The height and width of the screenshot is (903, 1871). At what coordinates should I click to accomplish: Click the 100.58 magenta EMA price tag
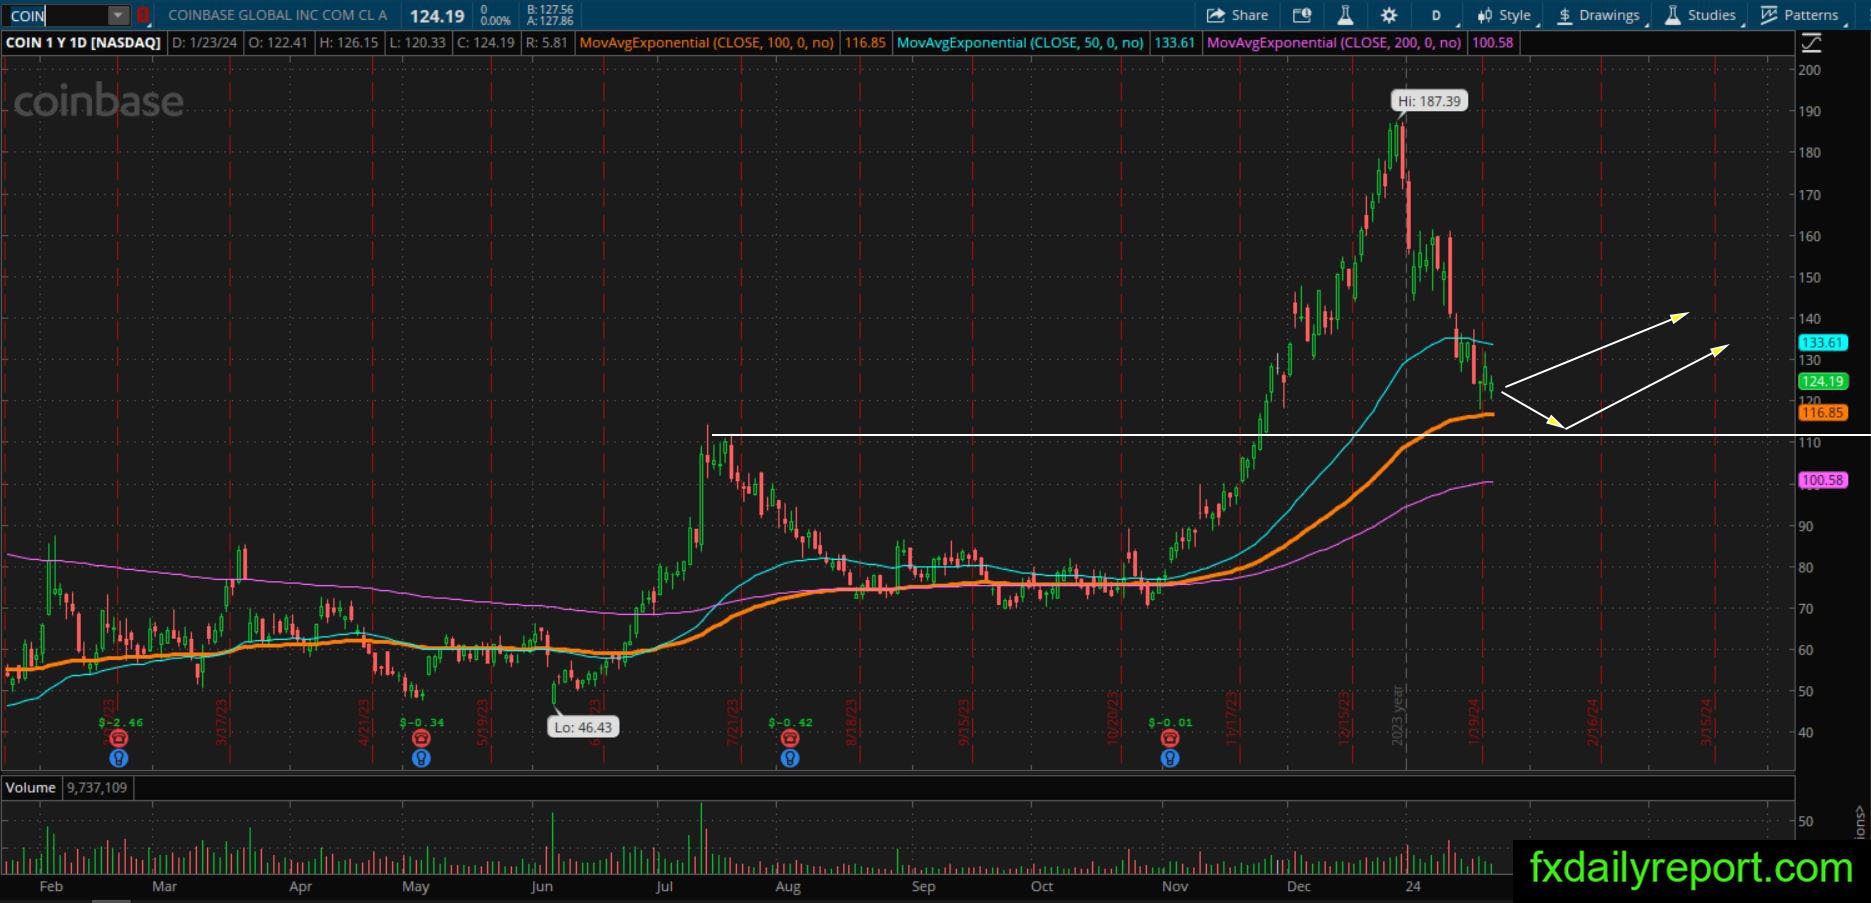(1821, 481)
